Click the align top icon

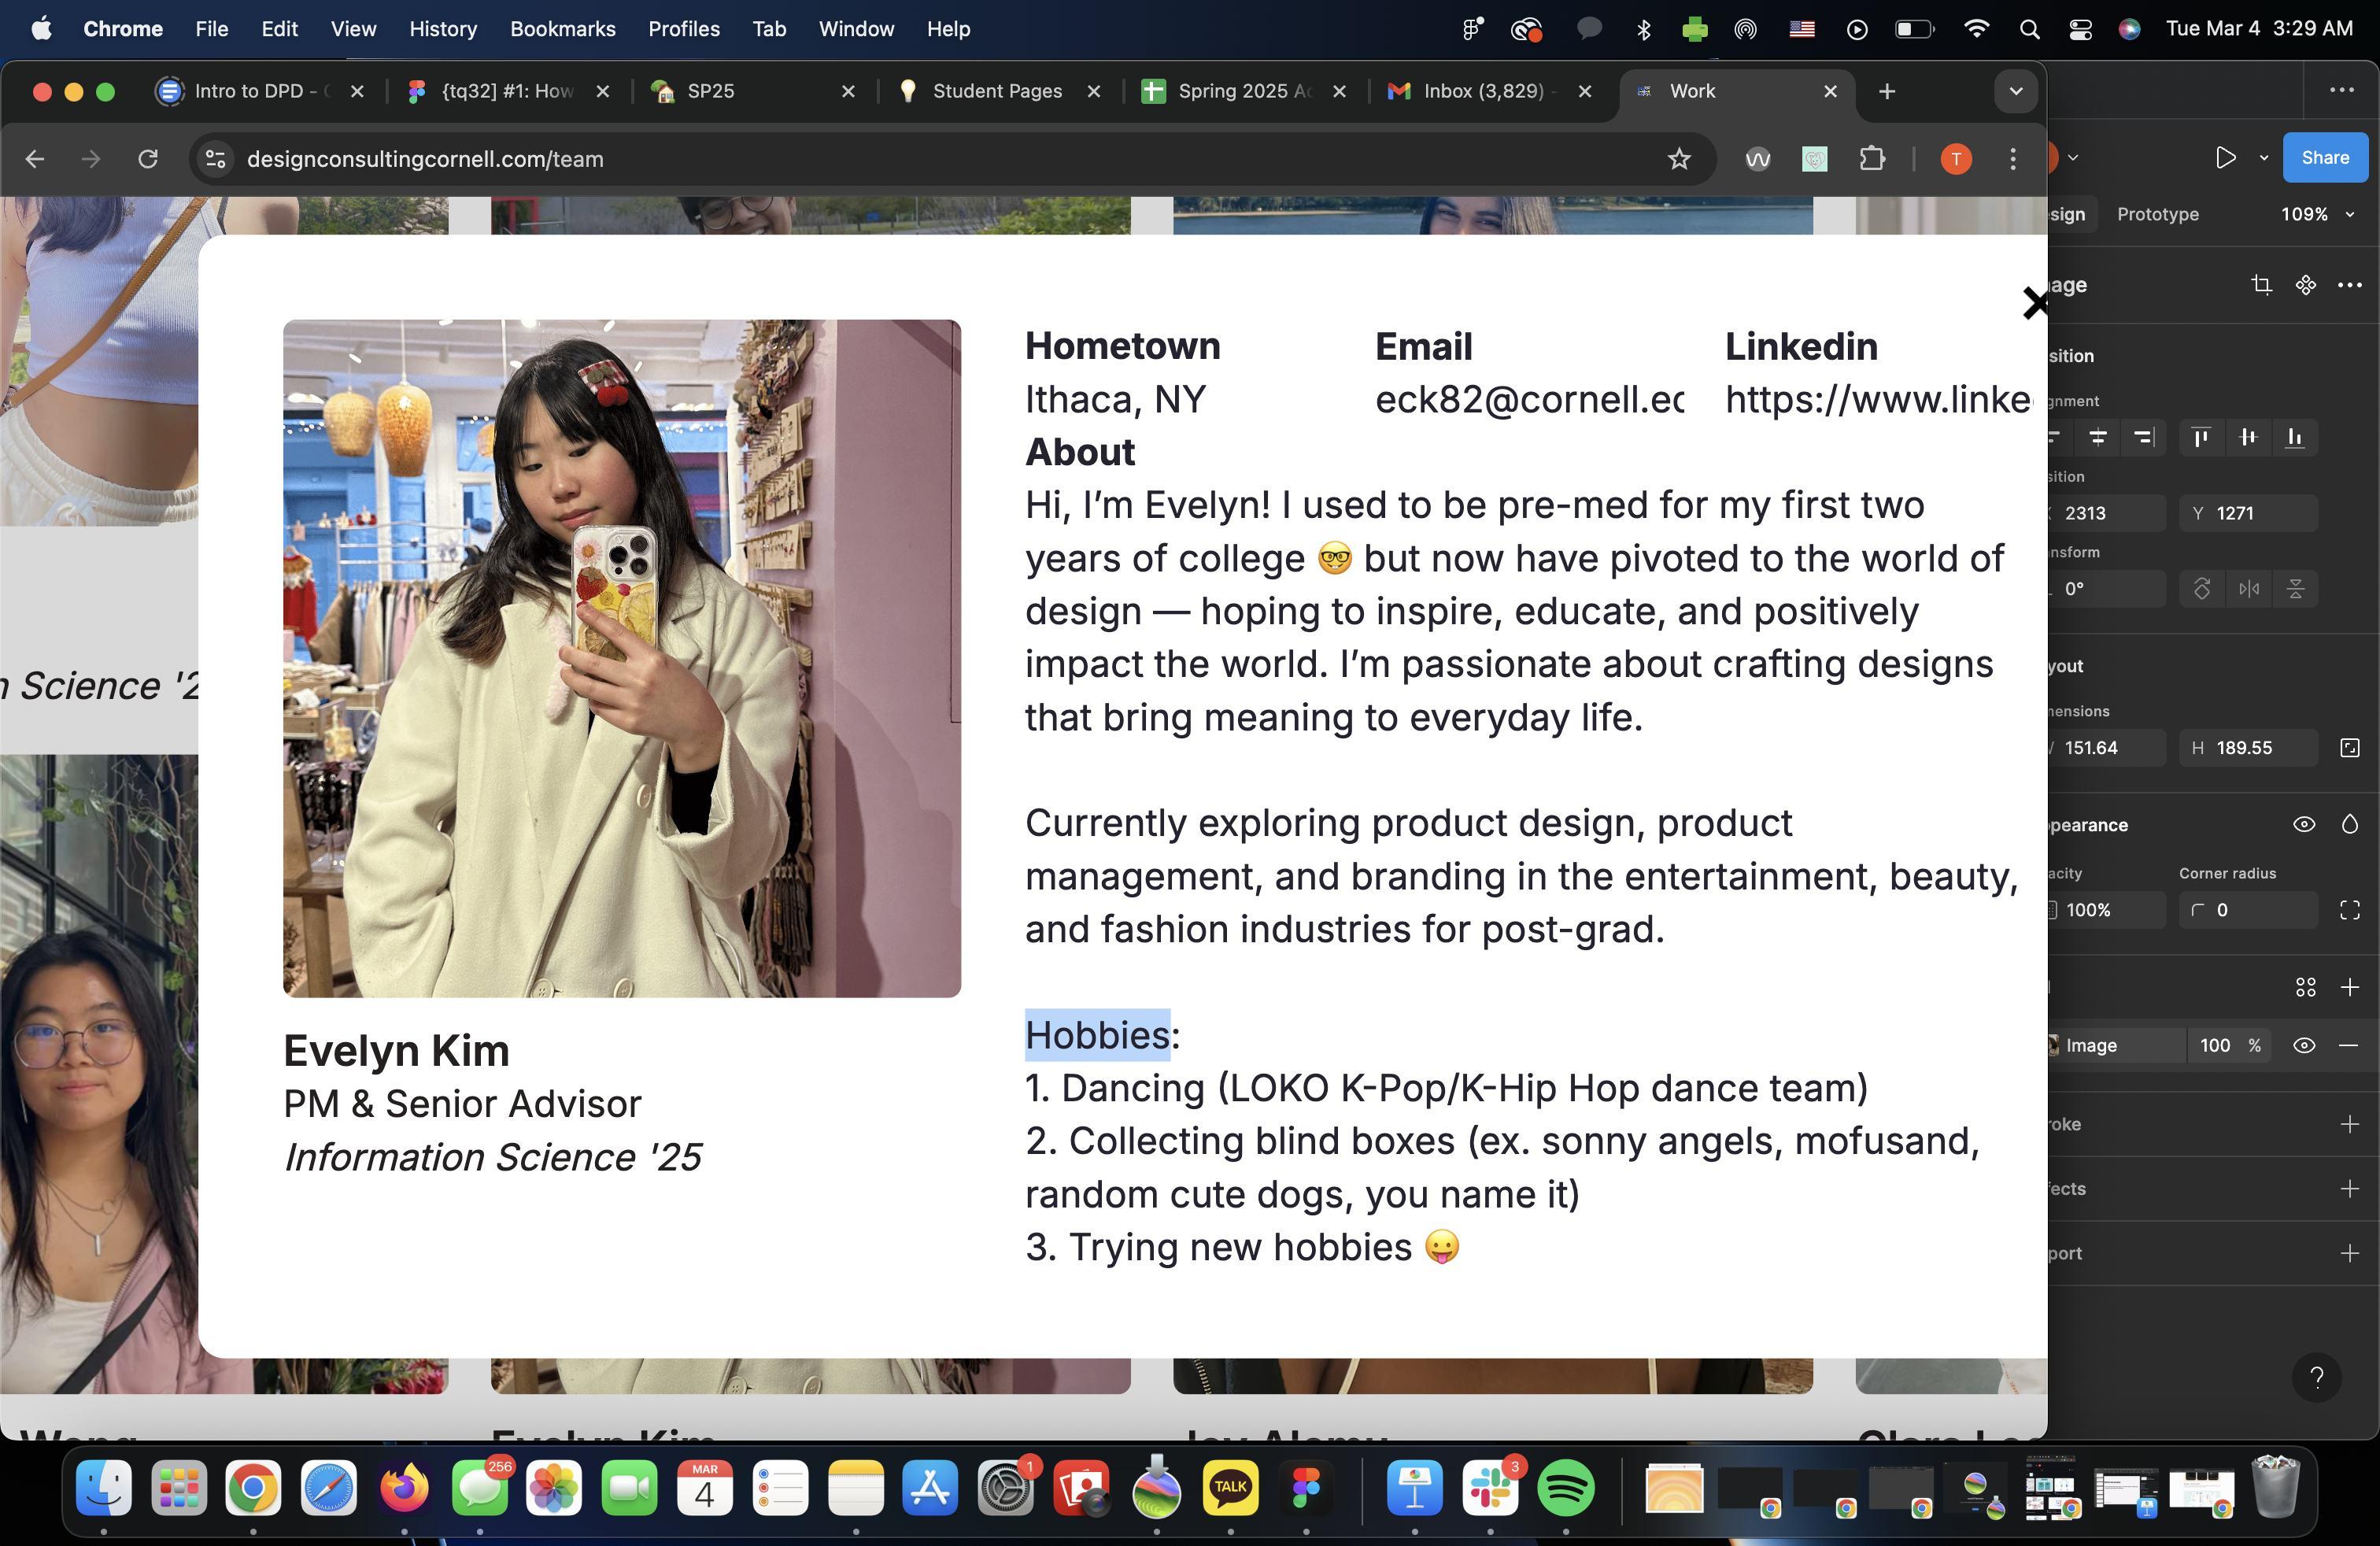click(2200, 437)
